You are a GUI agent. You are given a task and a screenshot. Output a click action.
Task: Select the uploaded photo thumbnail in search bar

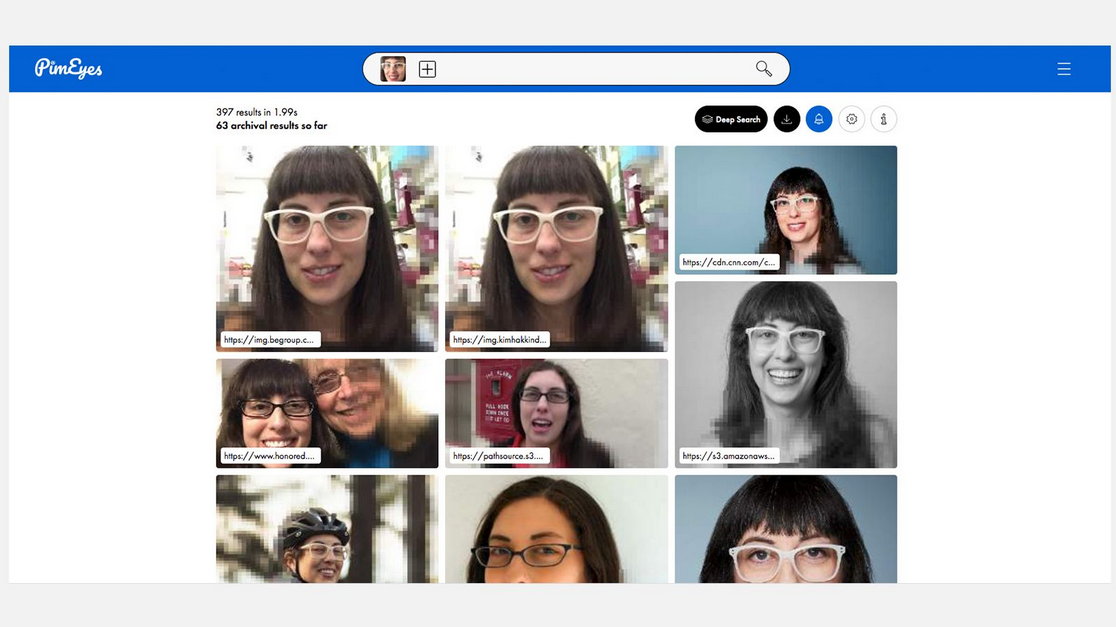[x=393, y=69]
